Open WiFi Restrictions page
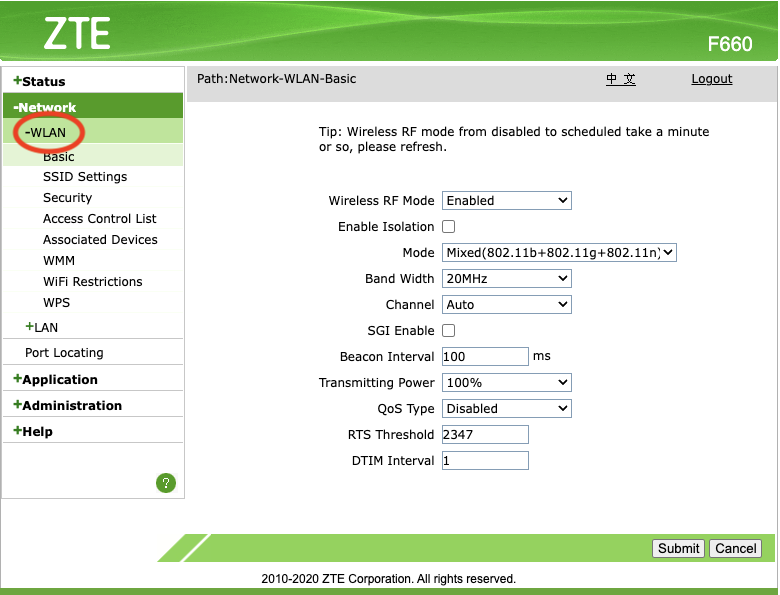780x595 pixels. pyautogui.click(x=93, y=282)
